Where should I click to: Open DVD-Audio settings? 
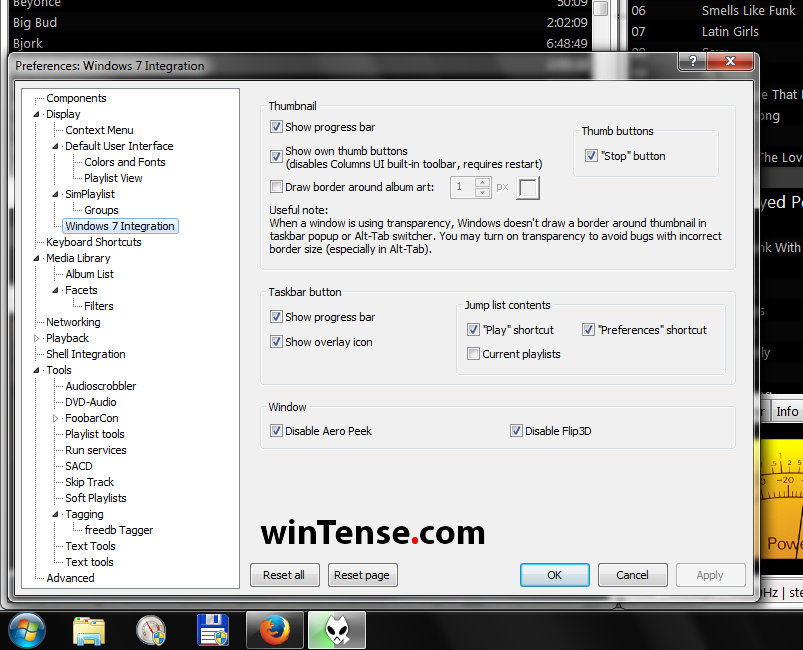coord(91,402)
